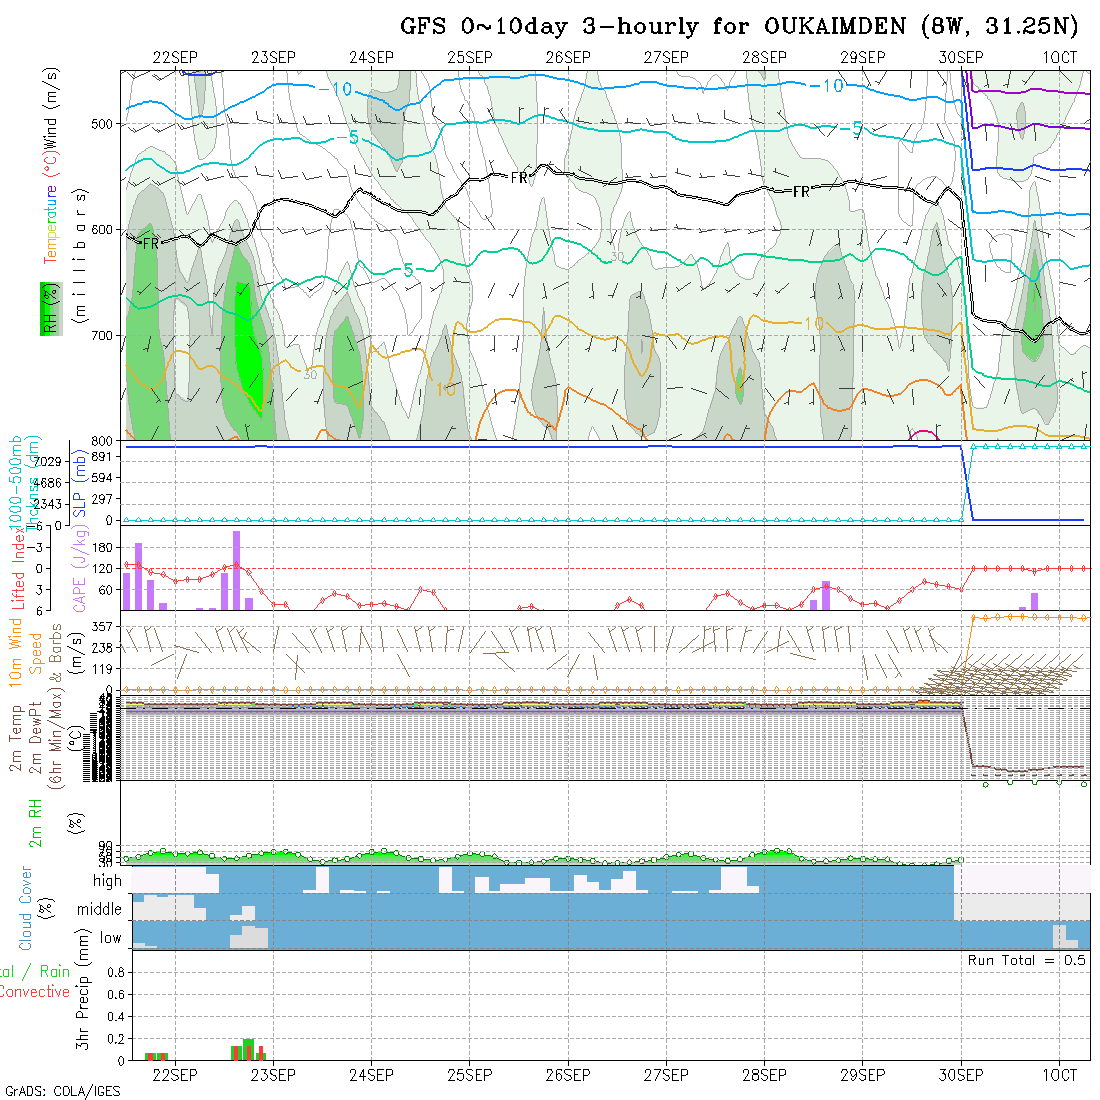Screen dimensions: 1100x1100
Task: Select the 1OCT date marker on top axis
Action: click(1059, 57)
